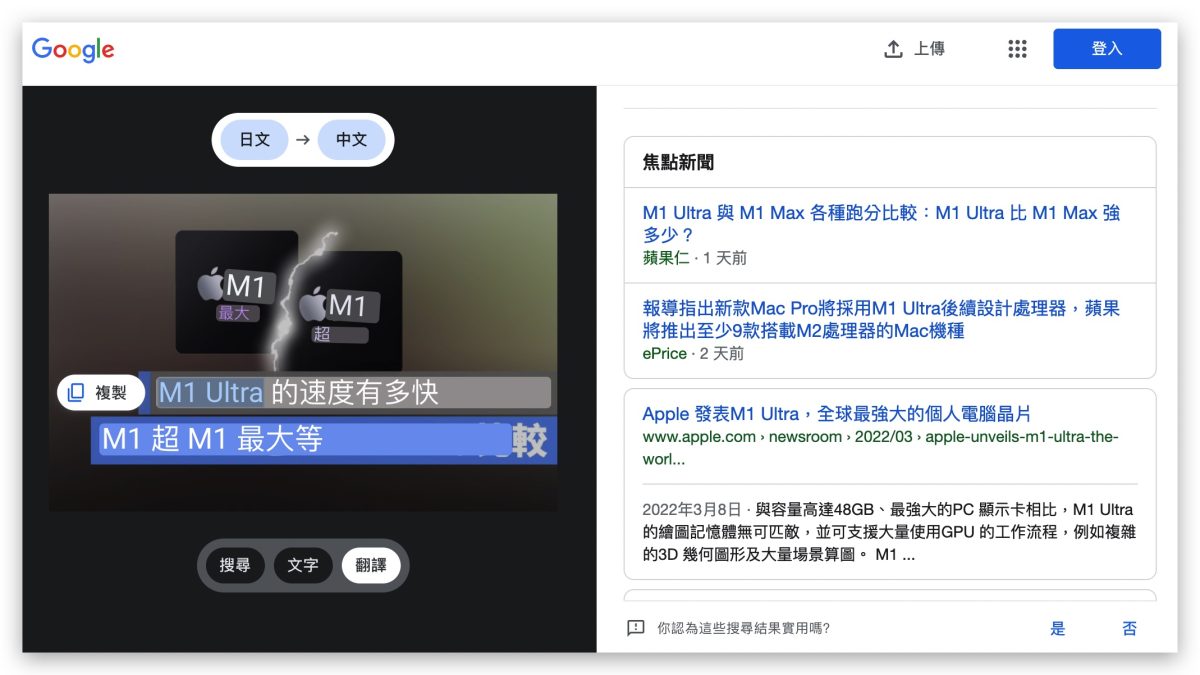Click the 上傳 upload label

(x=929, y=49)
